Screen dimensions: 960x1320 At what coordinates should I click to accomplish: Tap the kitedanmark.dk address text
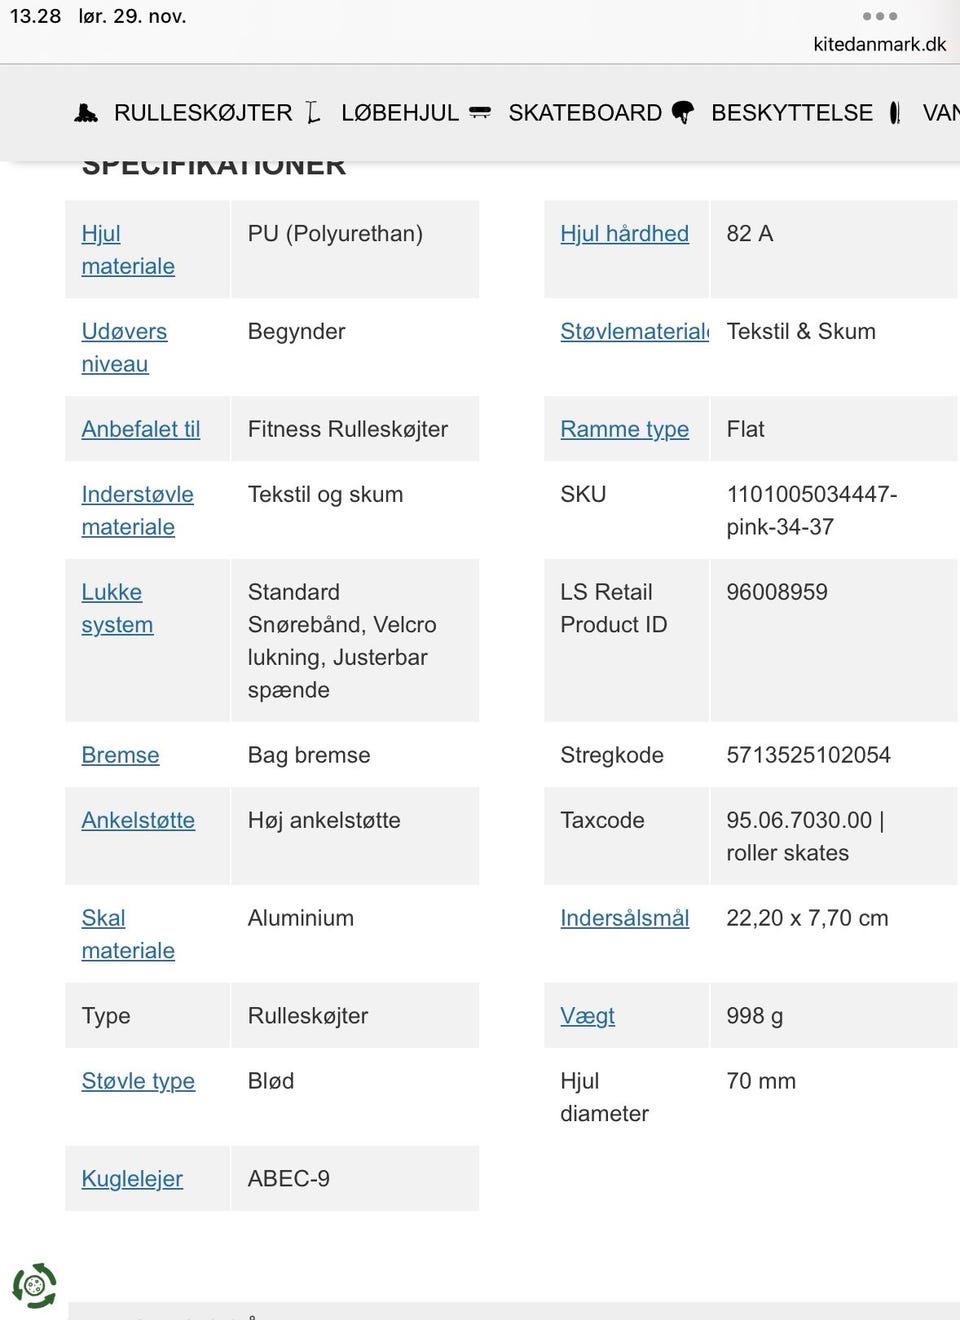point(879,44)
